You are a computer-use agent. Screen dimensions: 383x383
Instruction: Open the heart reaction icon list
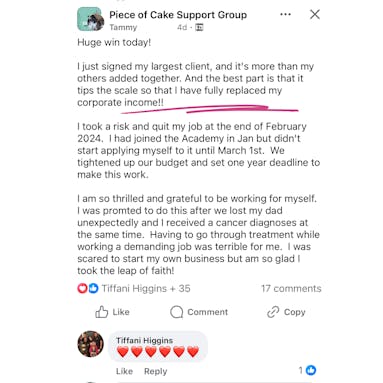pos(82,288)
